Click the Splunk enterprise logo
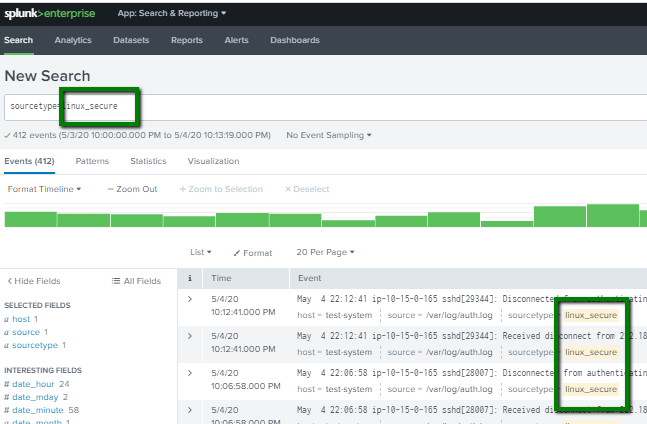Screen dimensions: 647x424 tap(50, 14)
